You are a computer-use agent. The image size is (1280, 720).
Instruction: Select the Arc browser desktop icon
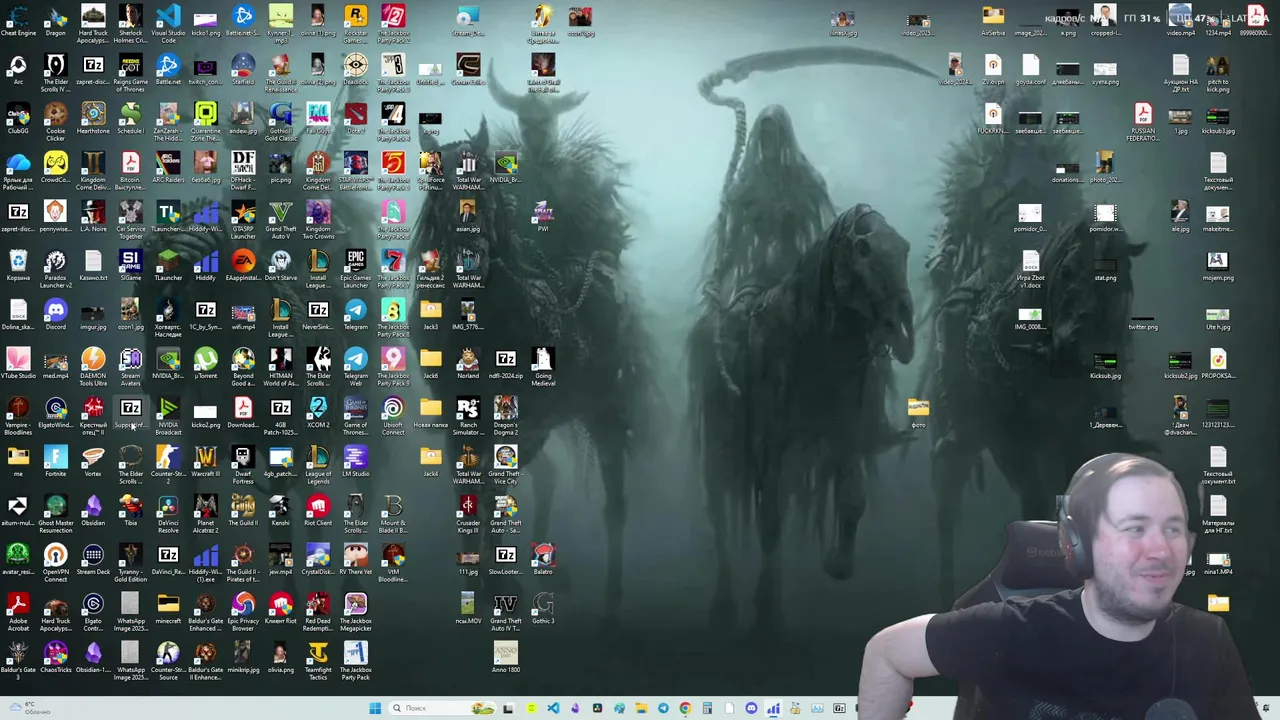[18, 66]
